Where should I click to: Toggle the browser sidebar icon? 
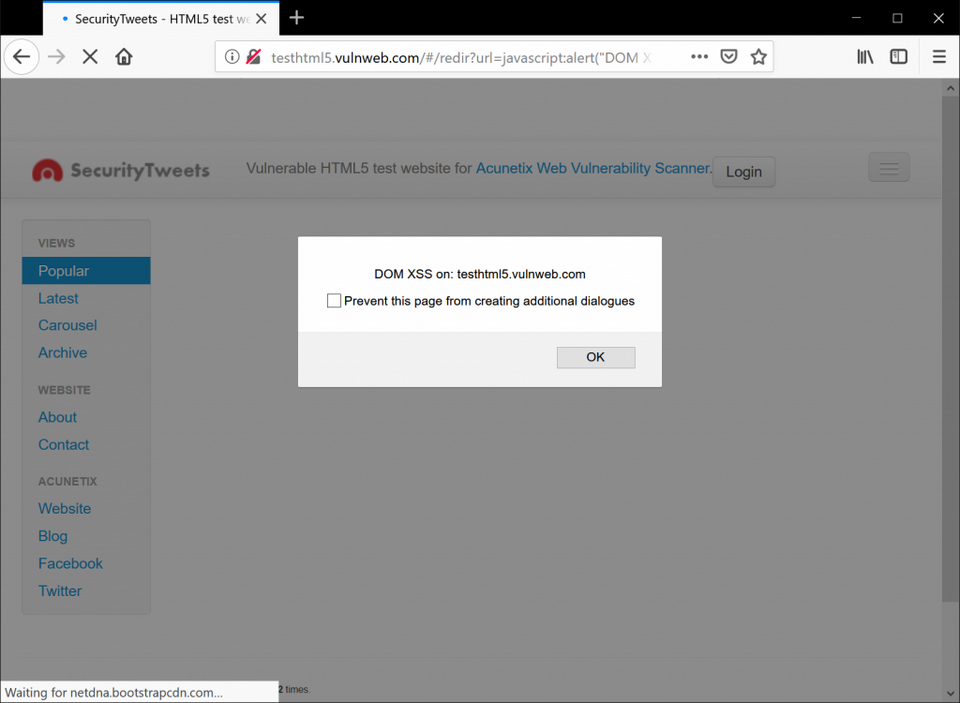click(x=898, y=56)
